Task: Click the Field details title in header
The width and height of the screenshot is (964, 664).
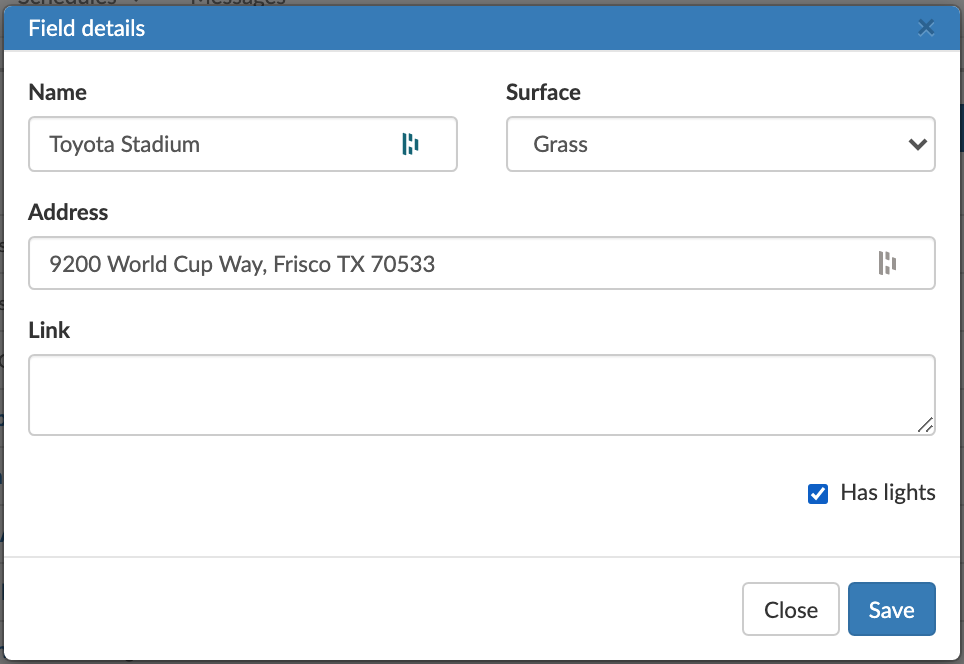Action: tap(87, 28)
